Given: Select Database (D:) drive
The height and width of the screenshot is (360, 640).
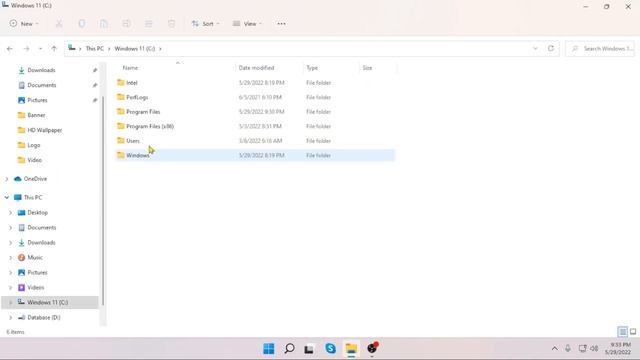Looking at the screenshot, I should [43, 318].
